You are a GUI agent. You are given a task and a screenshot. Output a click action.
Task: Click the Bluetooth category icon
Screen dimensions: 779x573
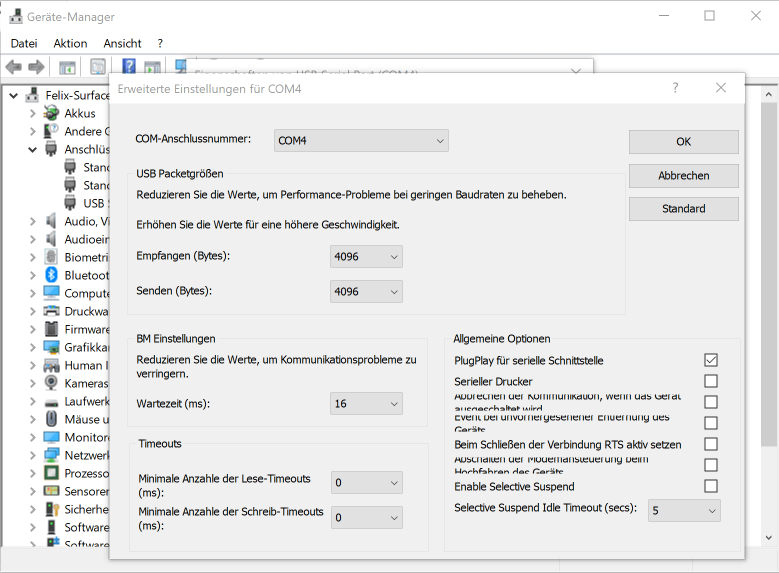coord(51,275)
